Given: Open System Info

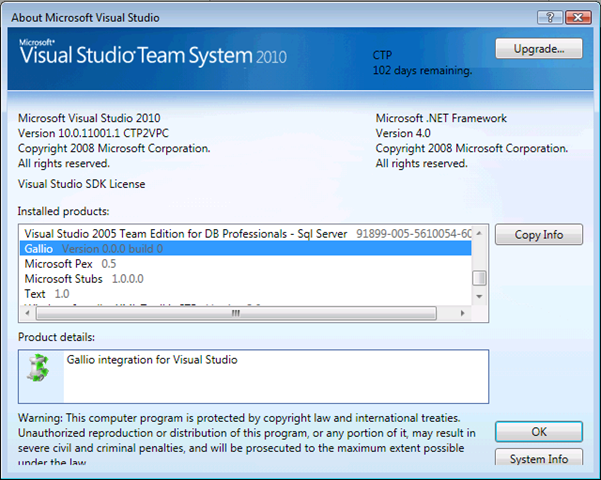Looking at the screenshot, I should coord(539,458).
